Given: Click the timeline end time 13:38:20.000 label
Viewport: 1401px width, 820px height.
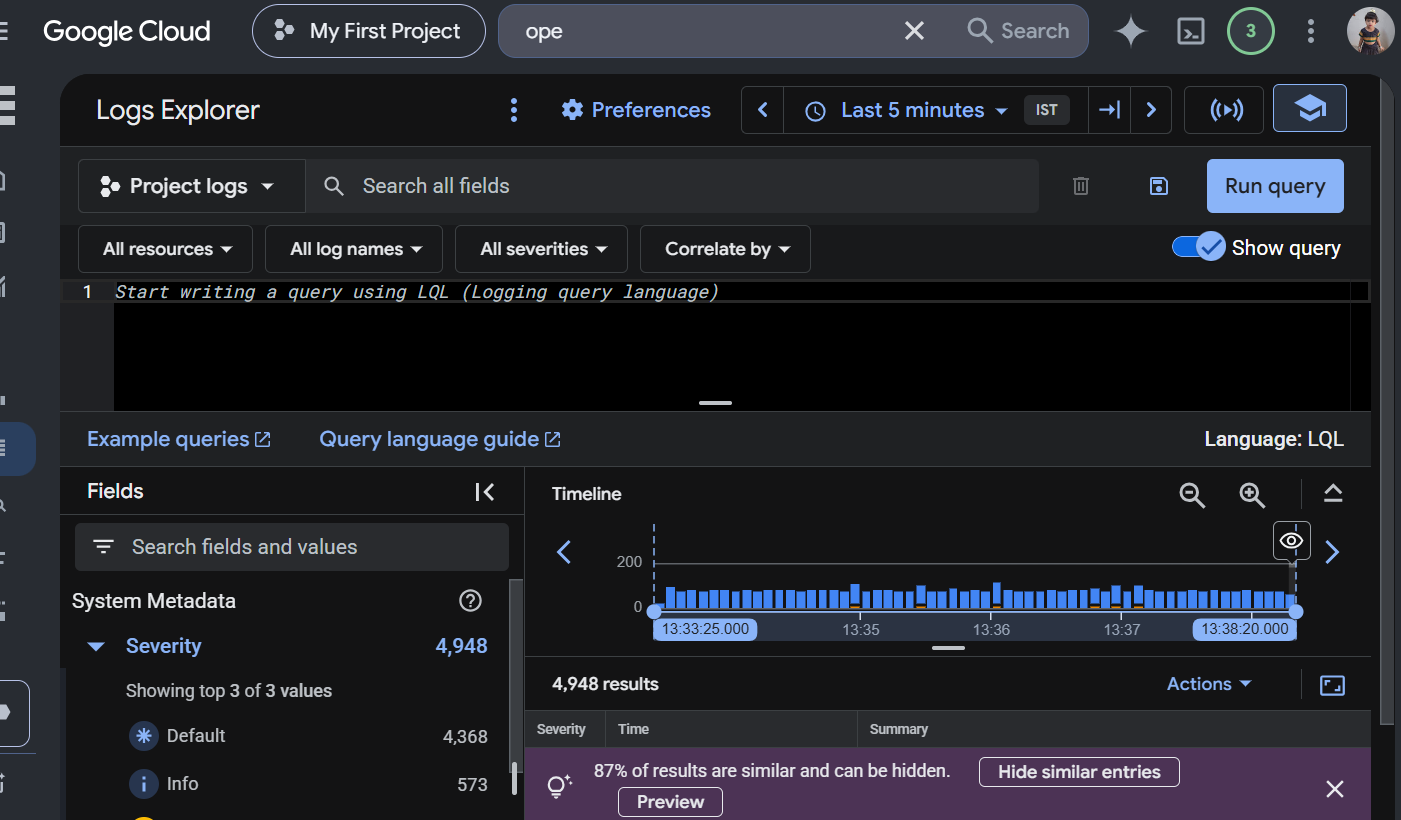Looking at the screenshot, I should pos(1245,629).
